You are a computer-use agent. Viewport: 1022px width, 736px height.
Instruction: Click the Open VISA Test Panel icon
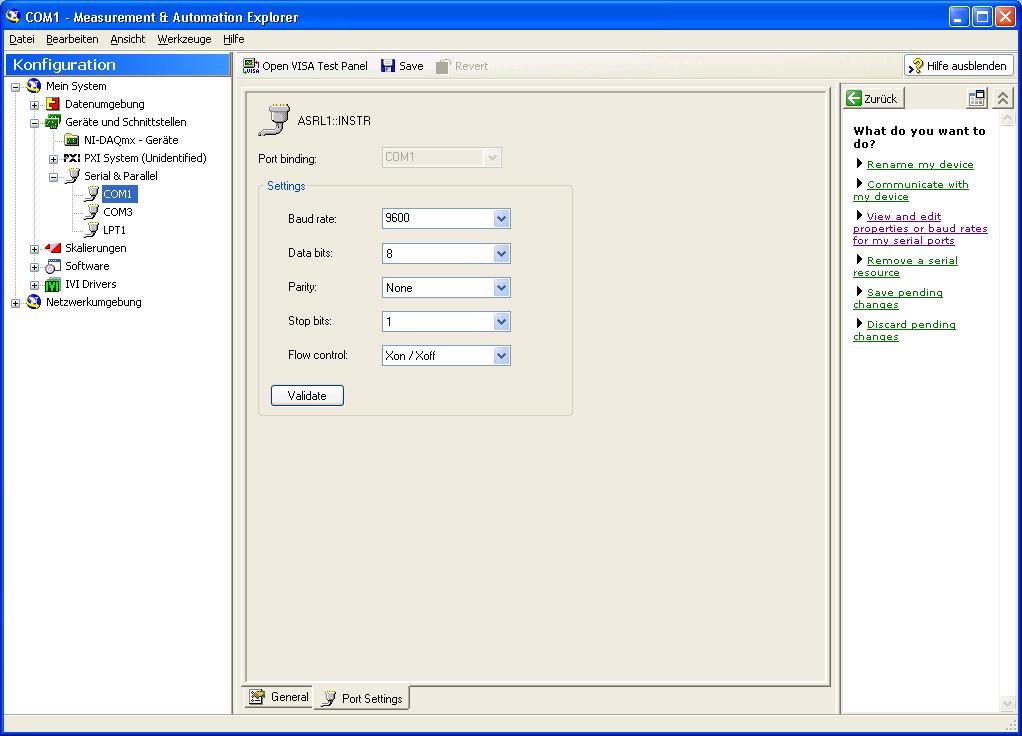click(x=251, y=66)
